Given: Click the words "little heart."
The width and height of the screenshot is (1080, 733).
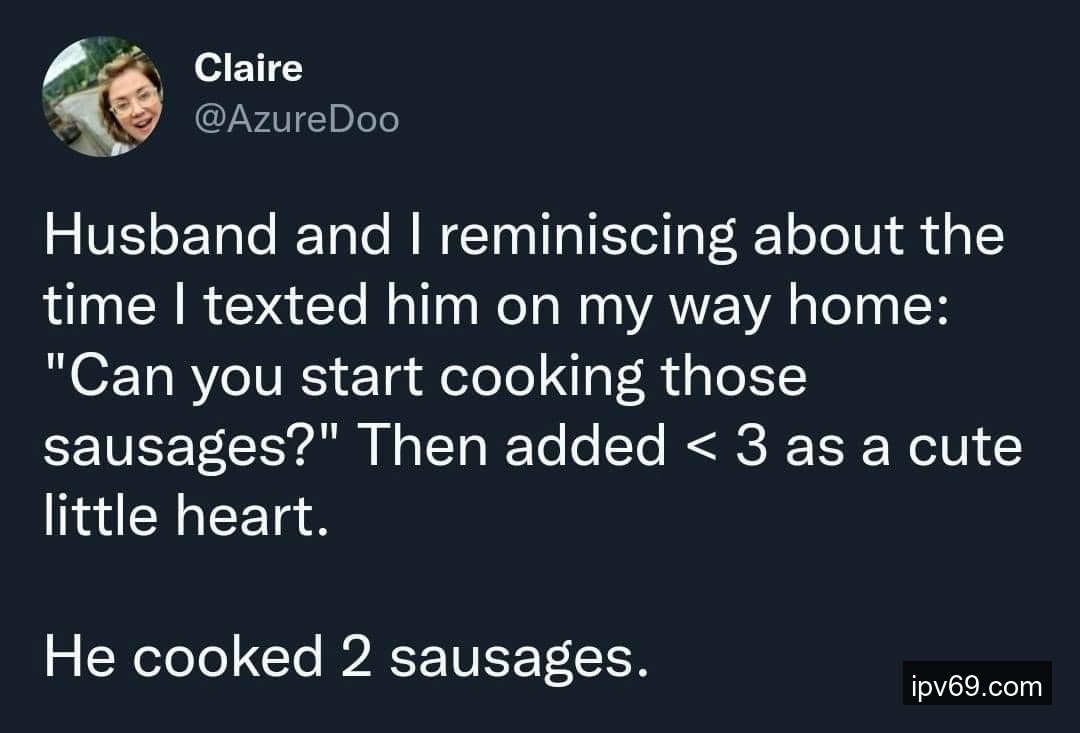Looking at the screenshot, I should click(x=186, y=515).
